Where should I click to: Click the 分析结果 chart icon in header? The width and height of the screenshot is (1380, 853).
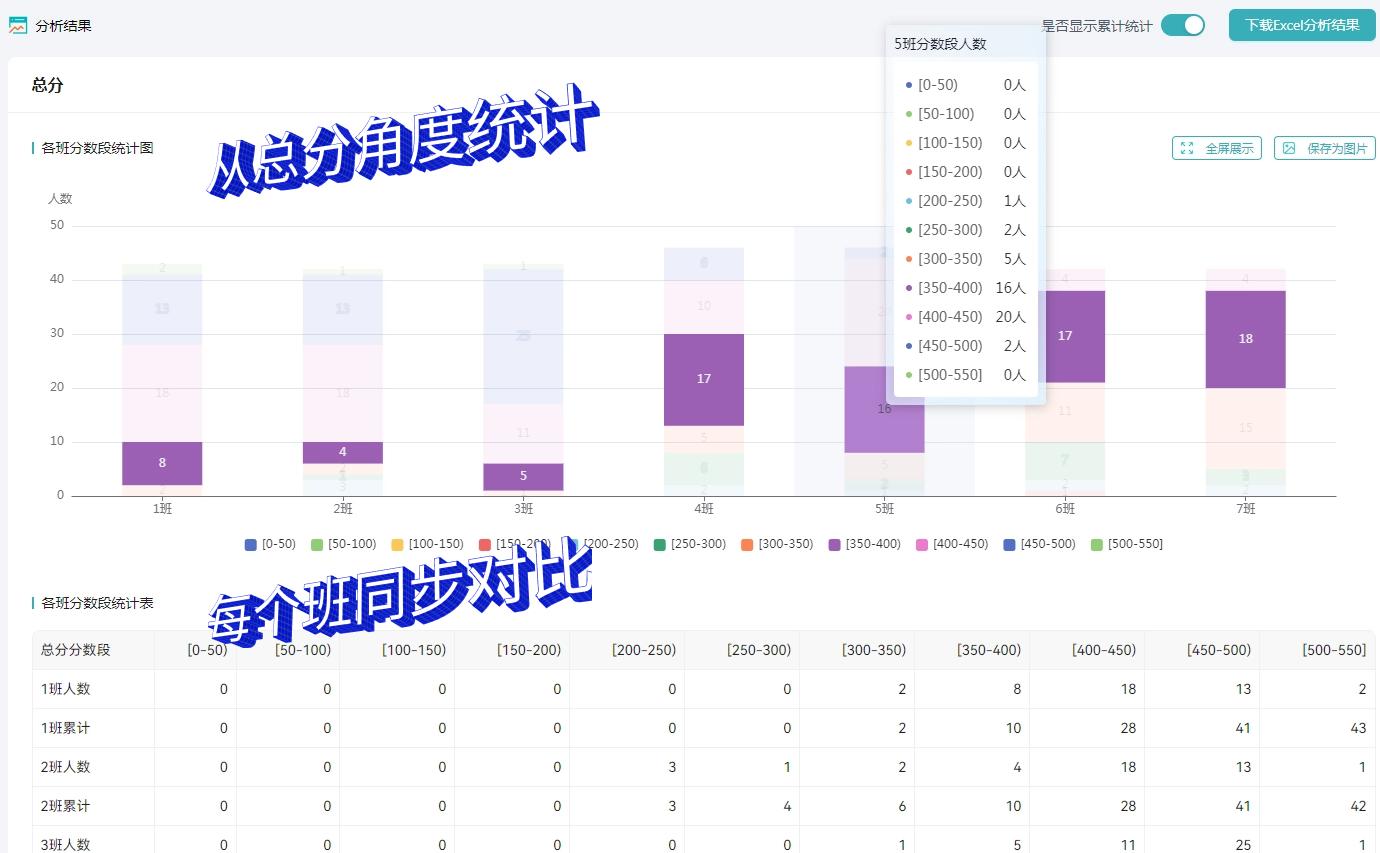[18, 26]
